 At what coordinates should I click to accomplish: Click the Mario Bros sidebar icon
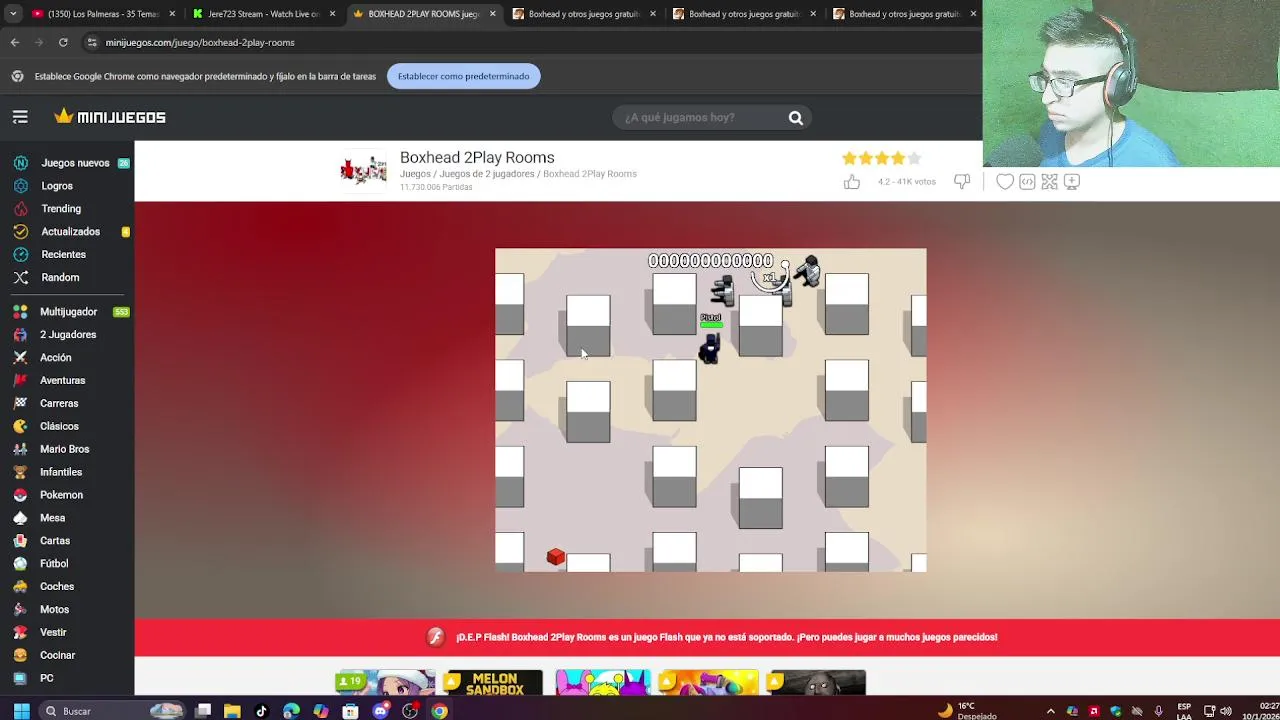[20, 449]
